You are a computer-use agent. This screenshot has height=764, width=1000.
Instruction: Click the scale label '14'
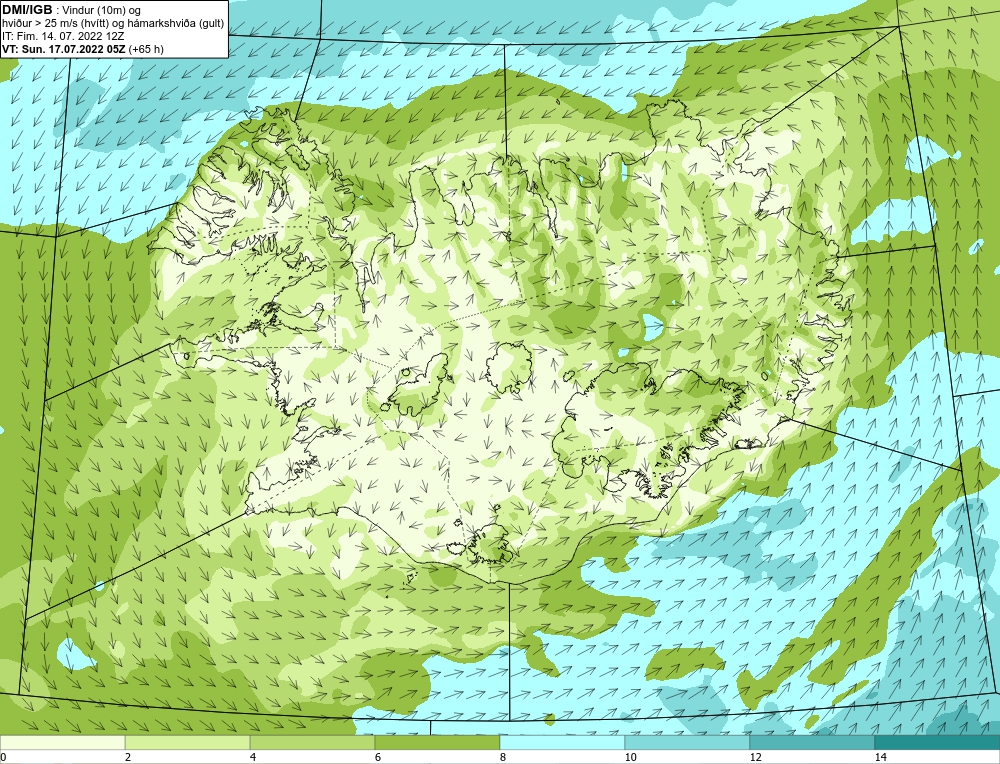point(880,757)
